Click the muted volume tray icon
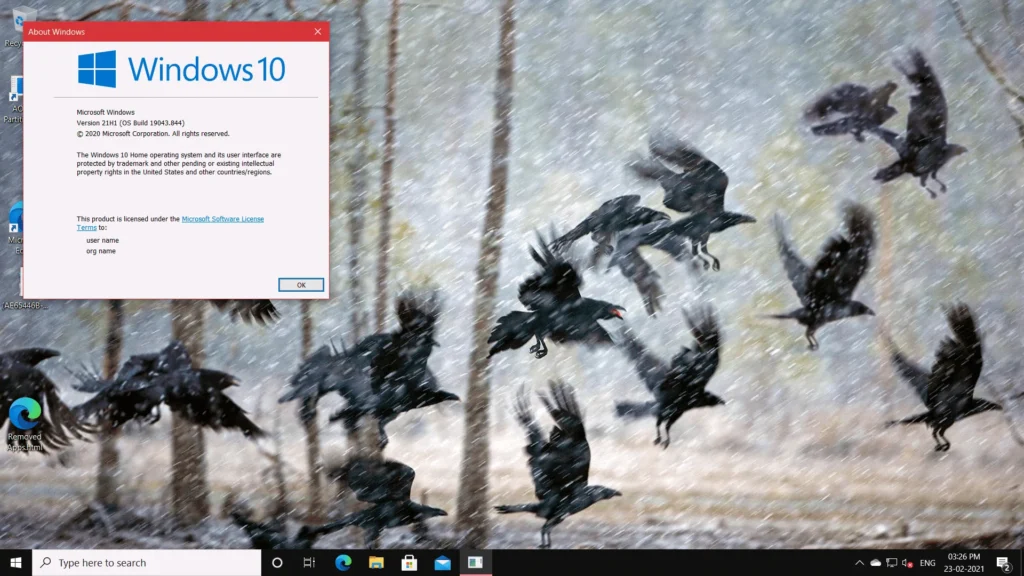Screen dimensions: 1024x576 tap(906, 562)
